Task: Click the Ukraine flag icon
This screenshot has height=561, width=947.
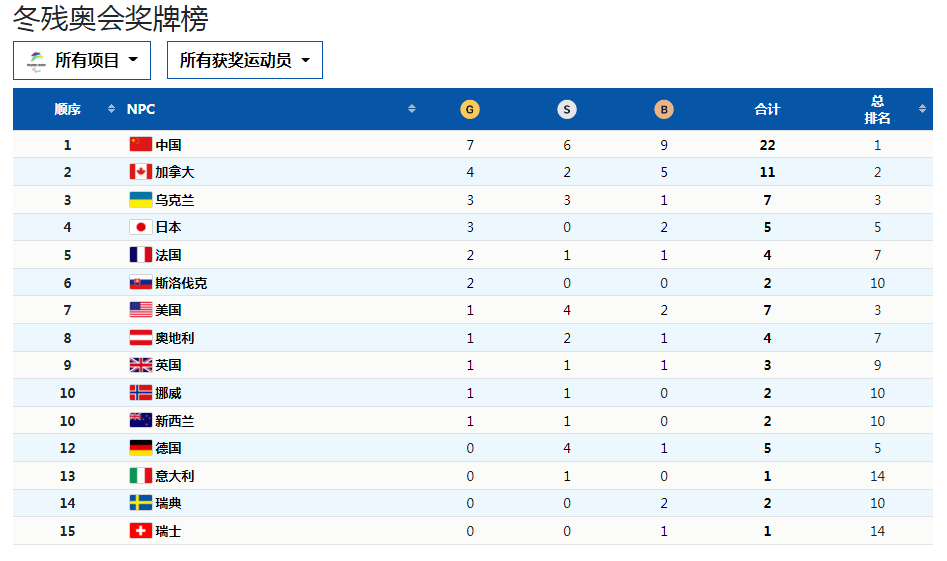Action: point(140,200)
